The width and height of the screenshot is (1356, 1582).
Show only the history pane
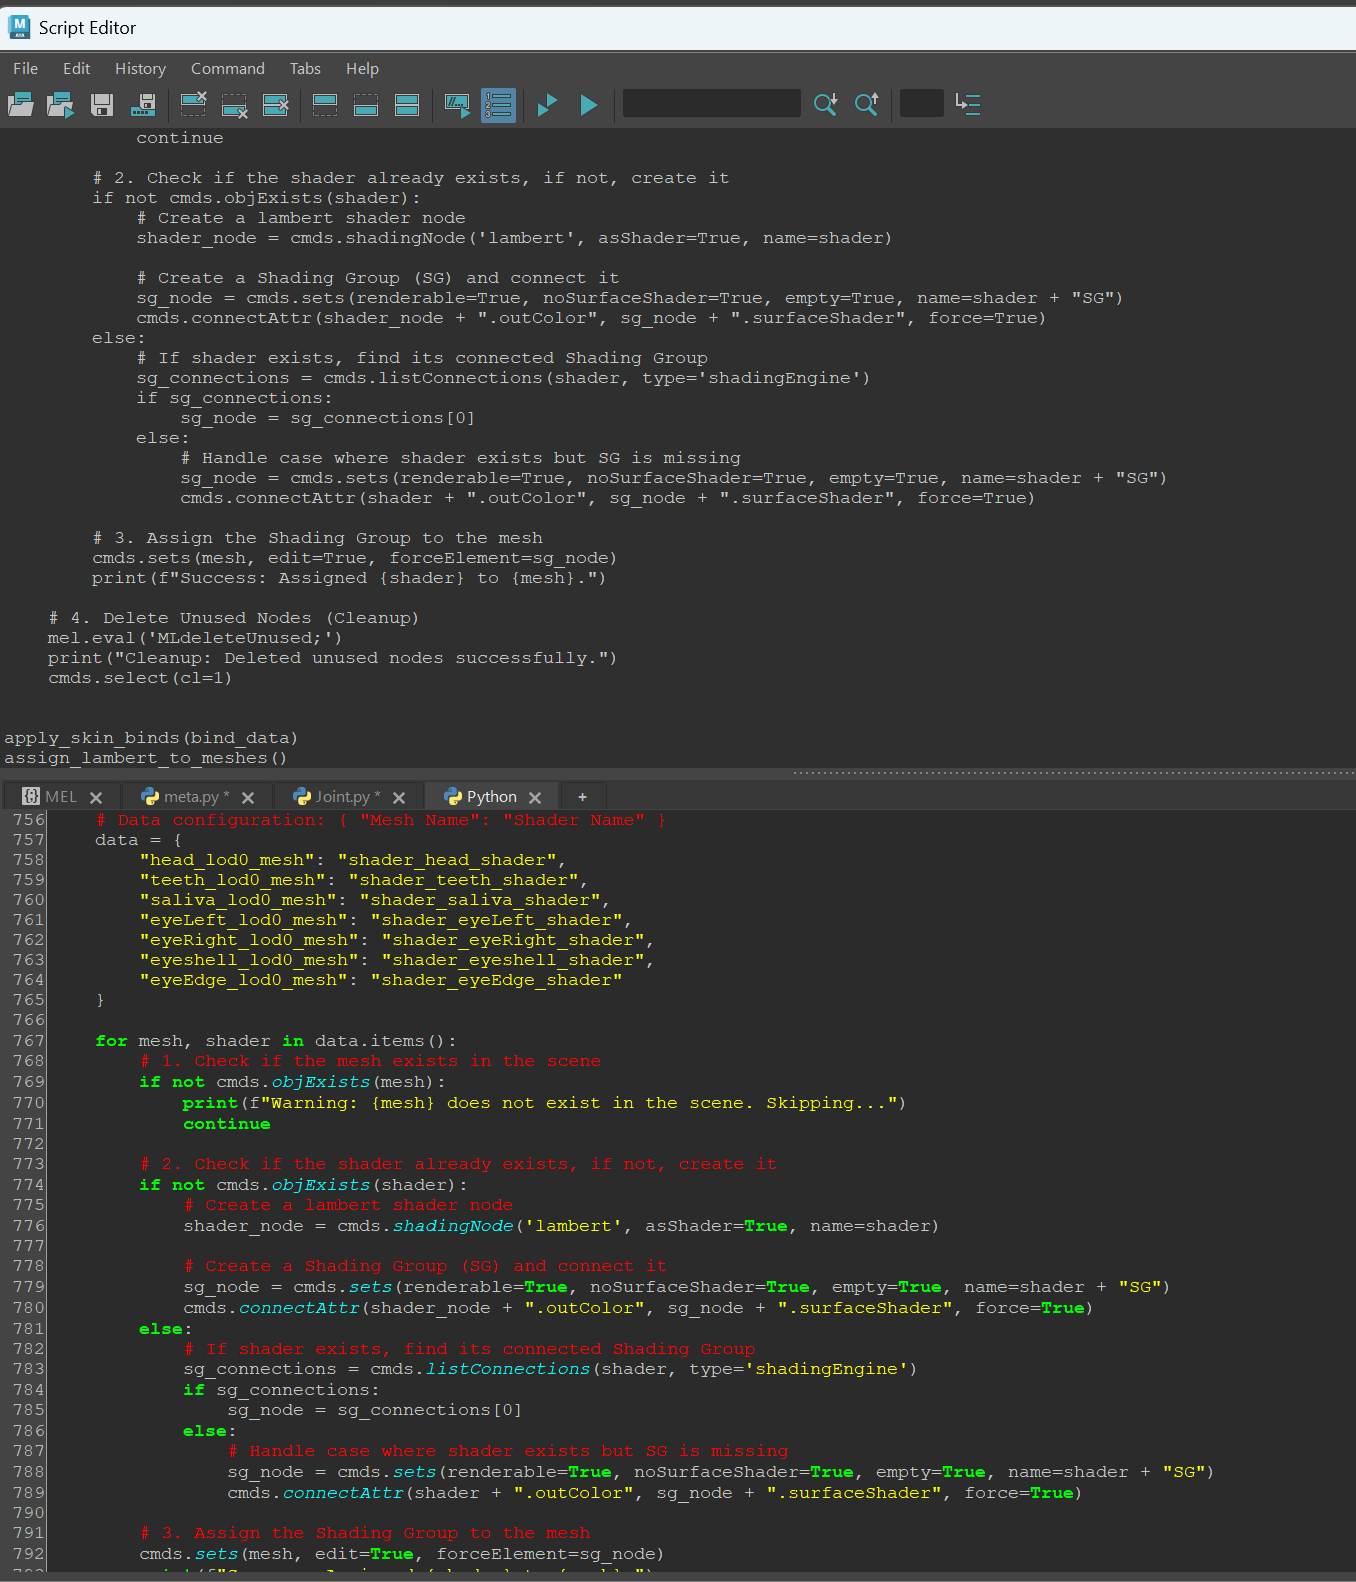point(325,104)
